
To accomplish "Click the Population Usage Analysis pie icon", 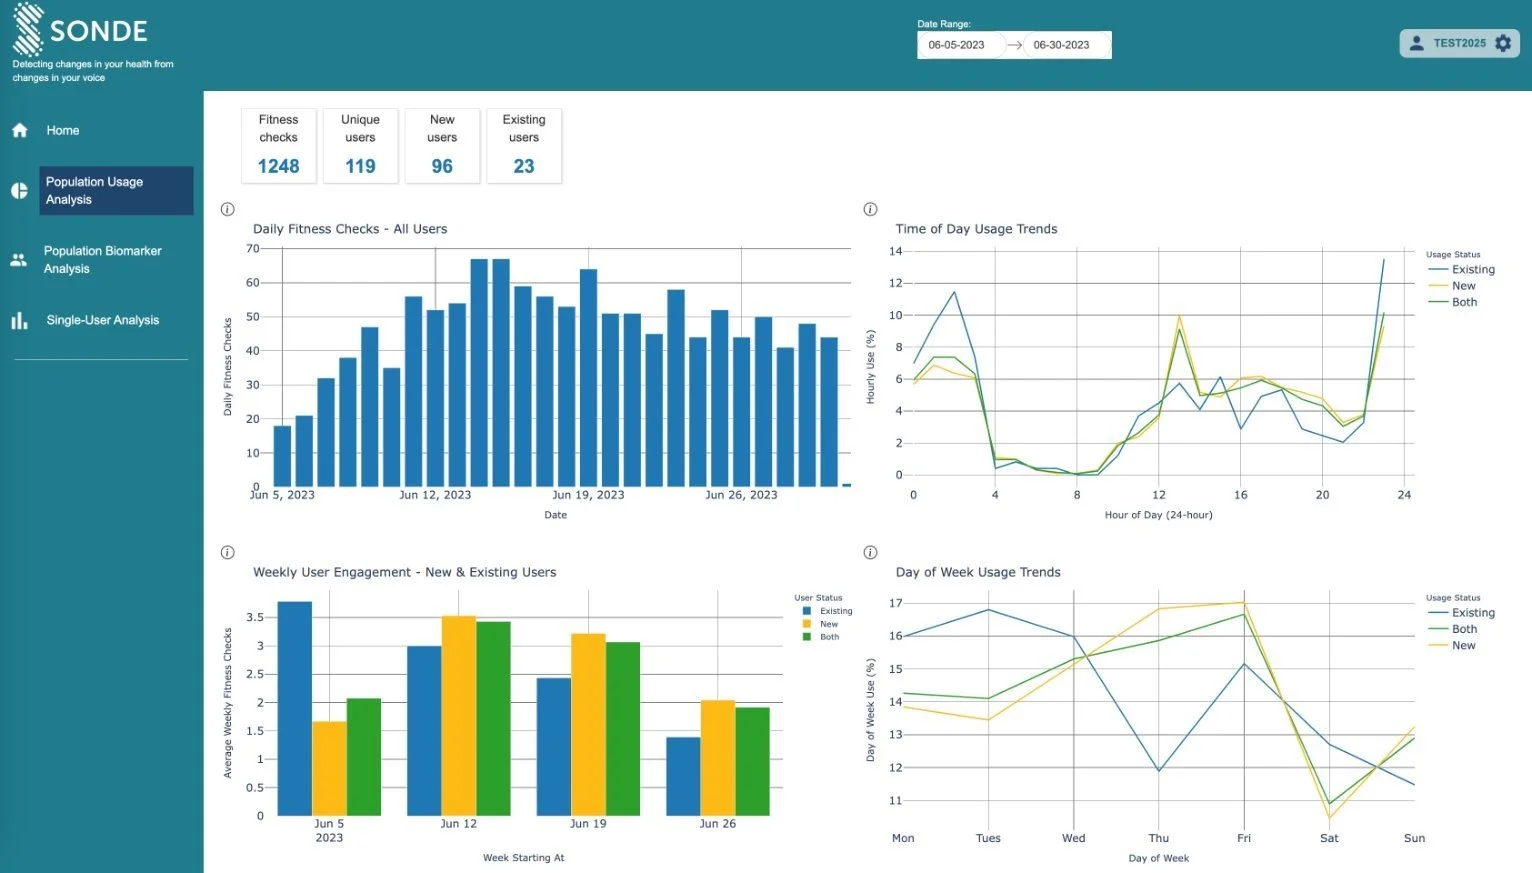I will tap(19, 190).
